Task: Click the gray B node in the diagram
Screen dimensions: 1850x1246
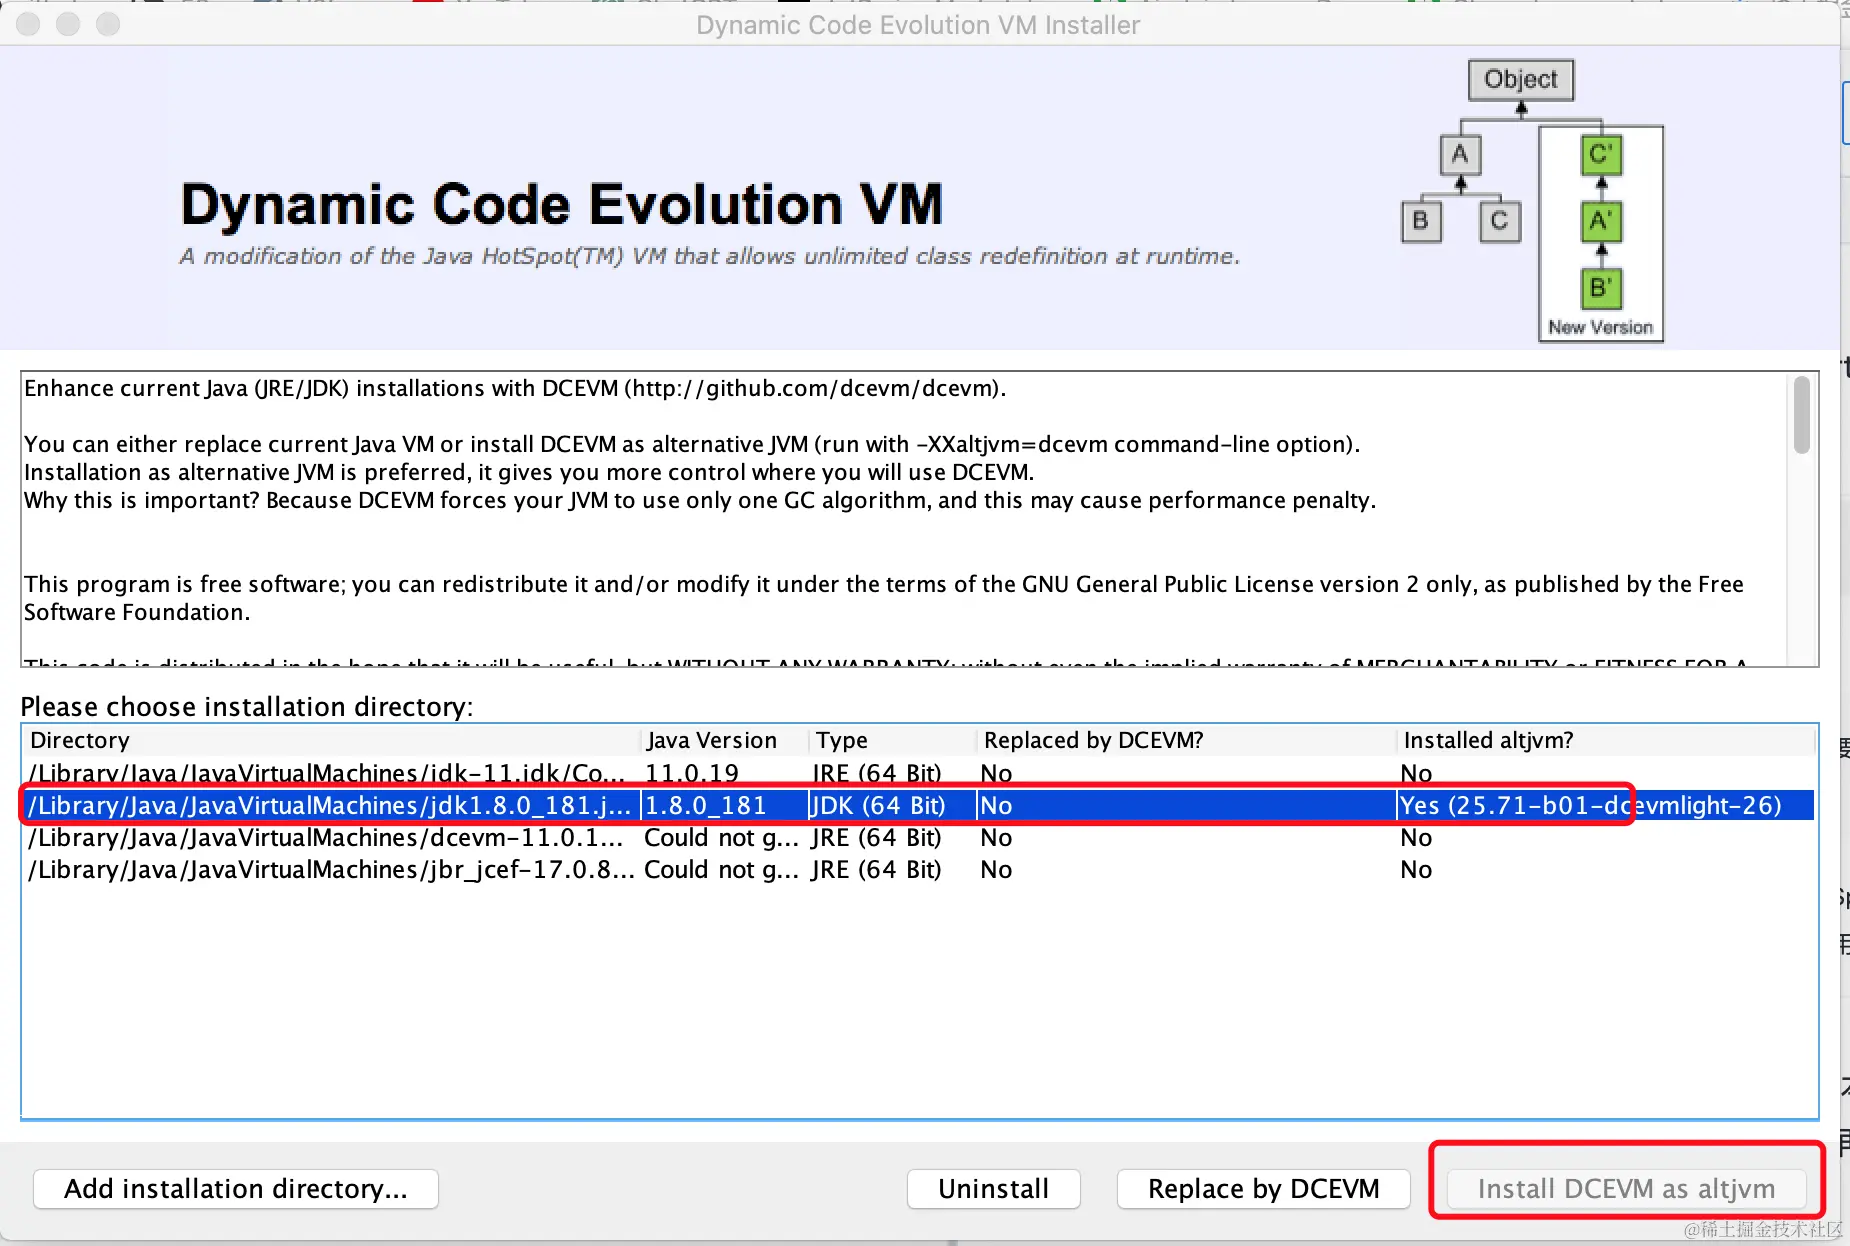Action: tap(1421, 221)
